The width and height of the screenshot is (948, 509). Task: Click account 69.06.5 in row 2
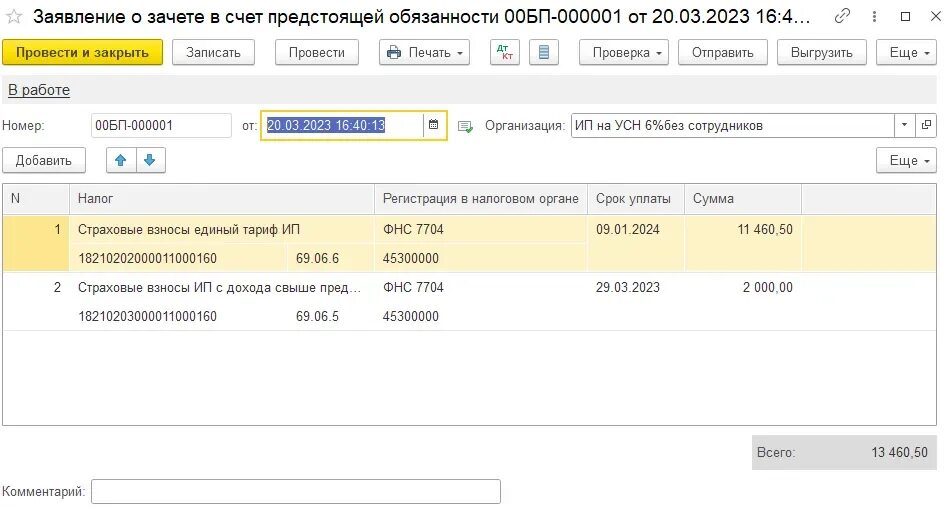[x=317, y=317]
